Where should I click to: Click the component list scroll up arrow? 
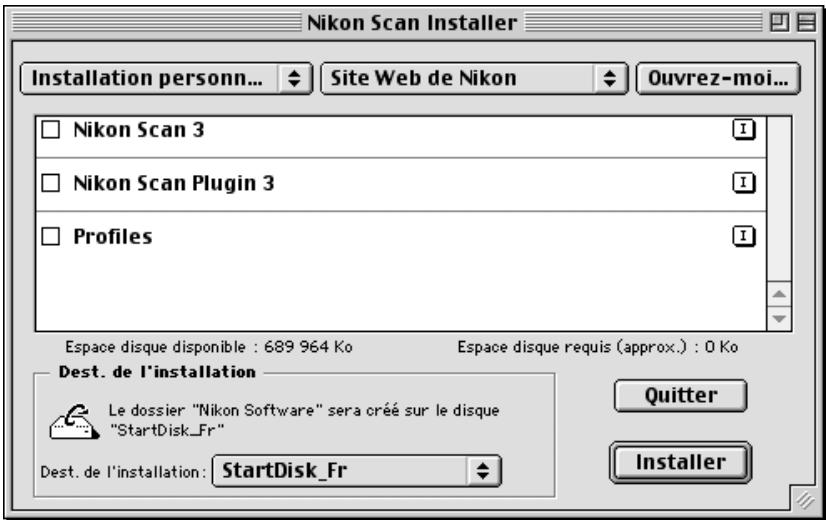[780, 294]
